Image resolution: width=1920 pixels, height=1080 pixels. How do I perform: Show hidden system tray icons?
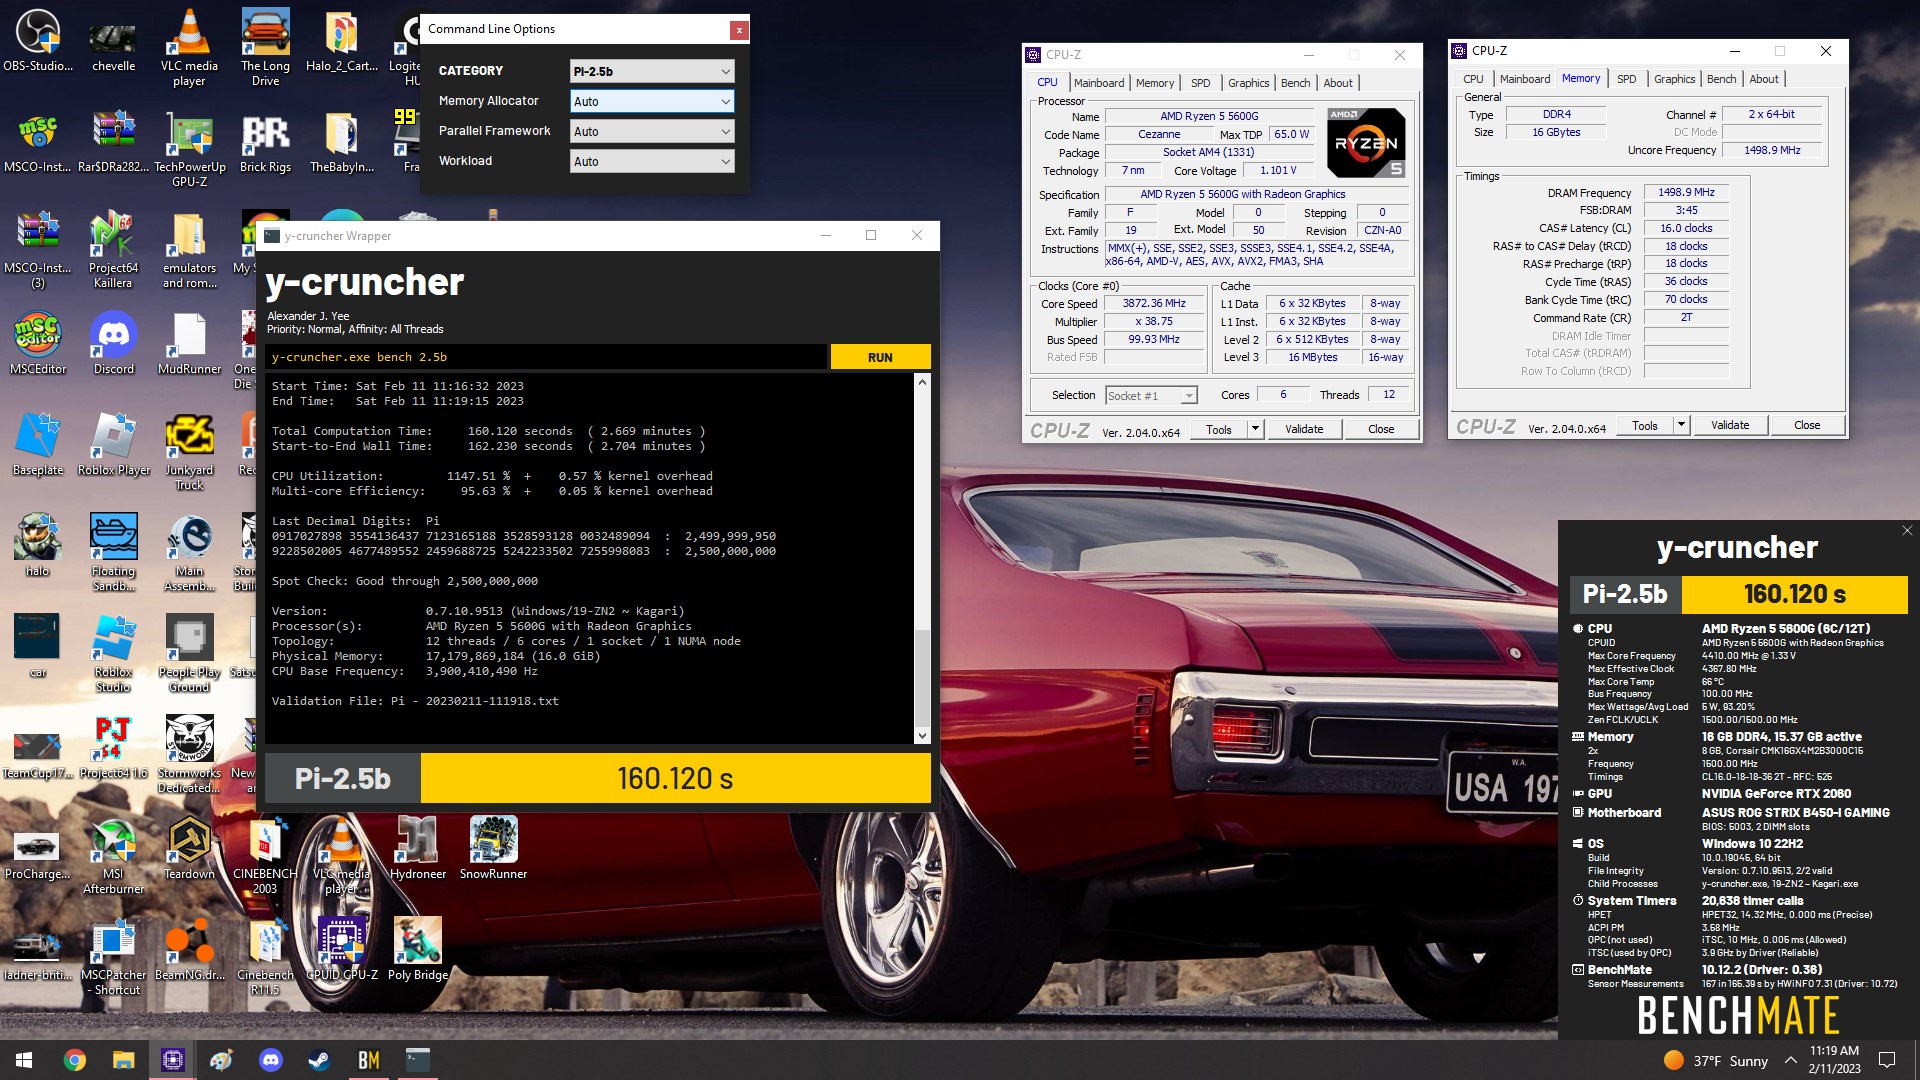point(1790,1060)
